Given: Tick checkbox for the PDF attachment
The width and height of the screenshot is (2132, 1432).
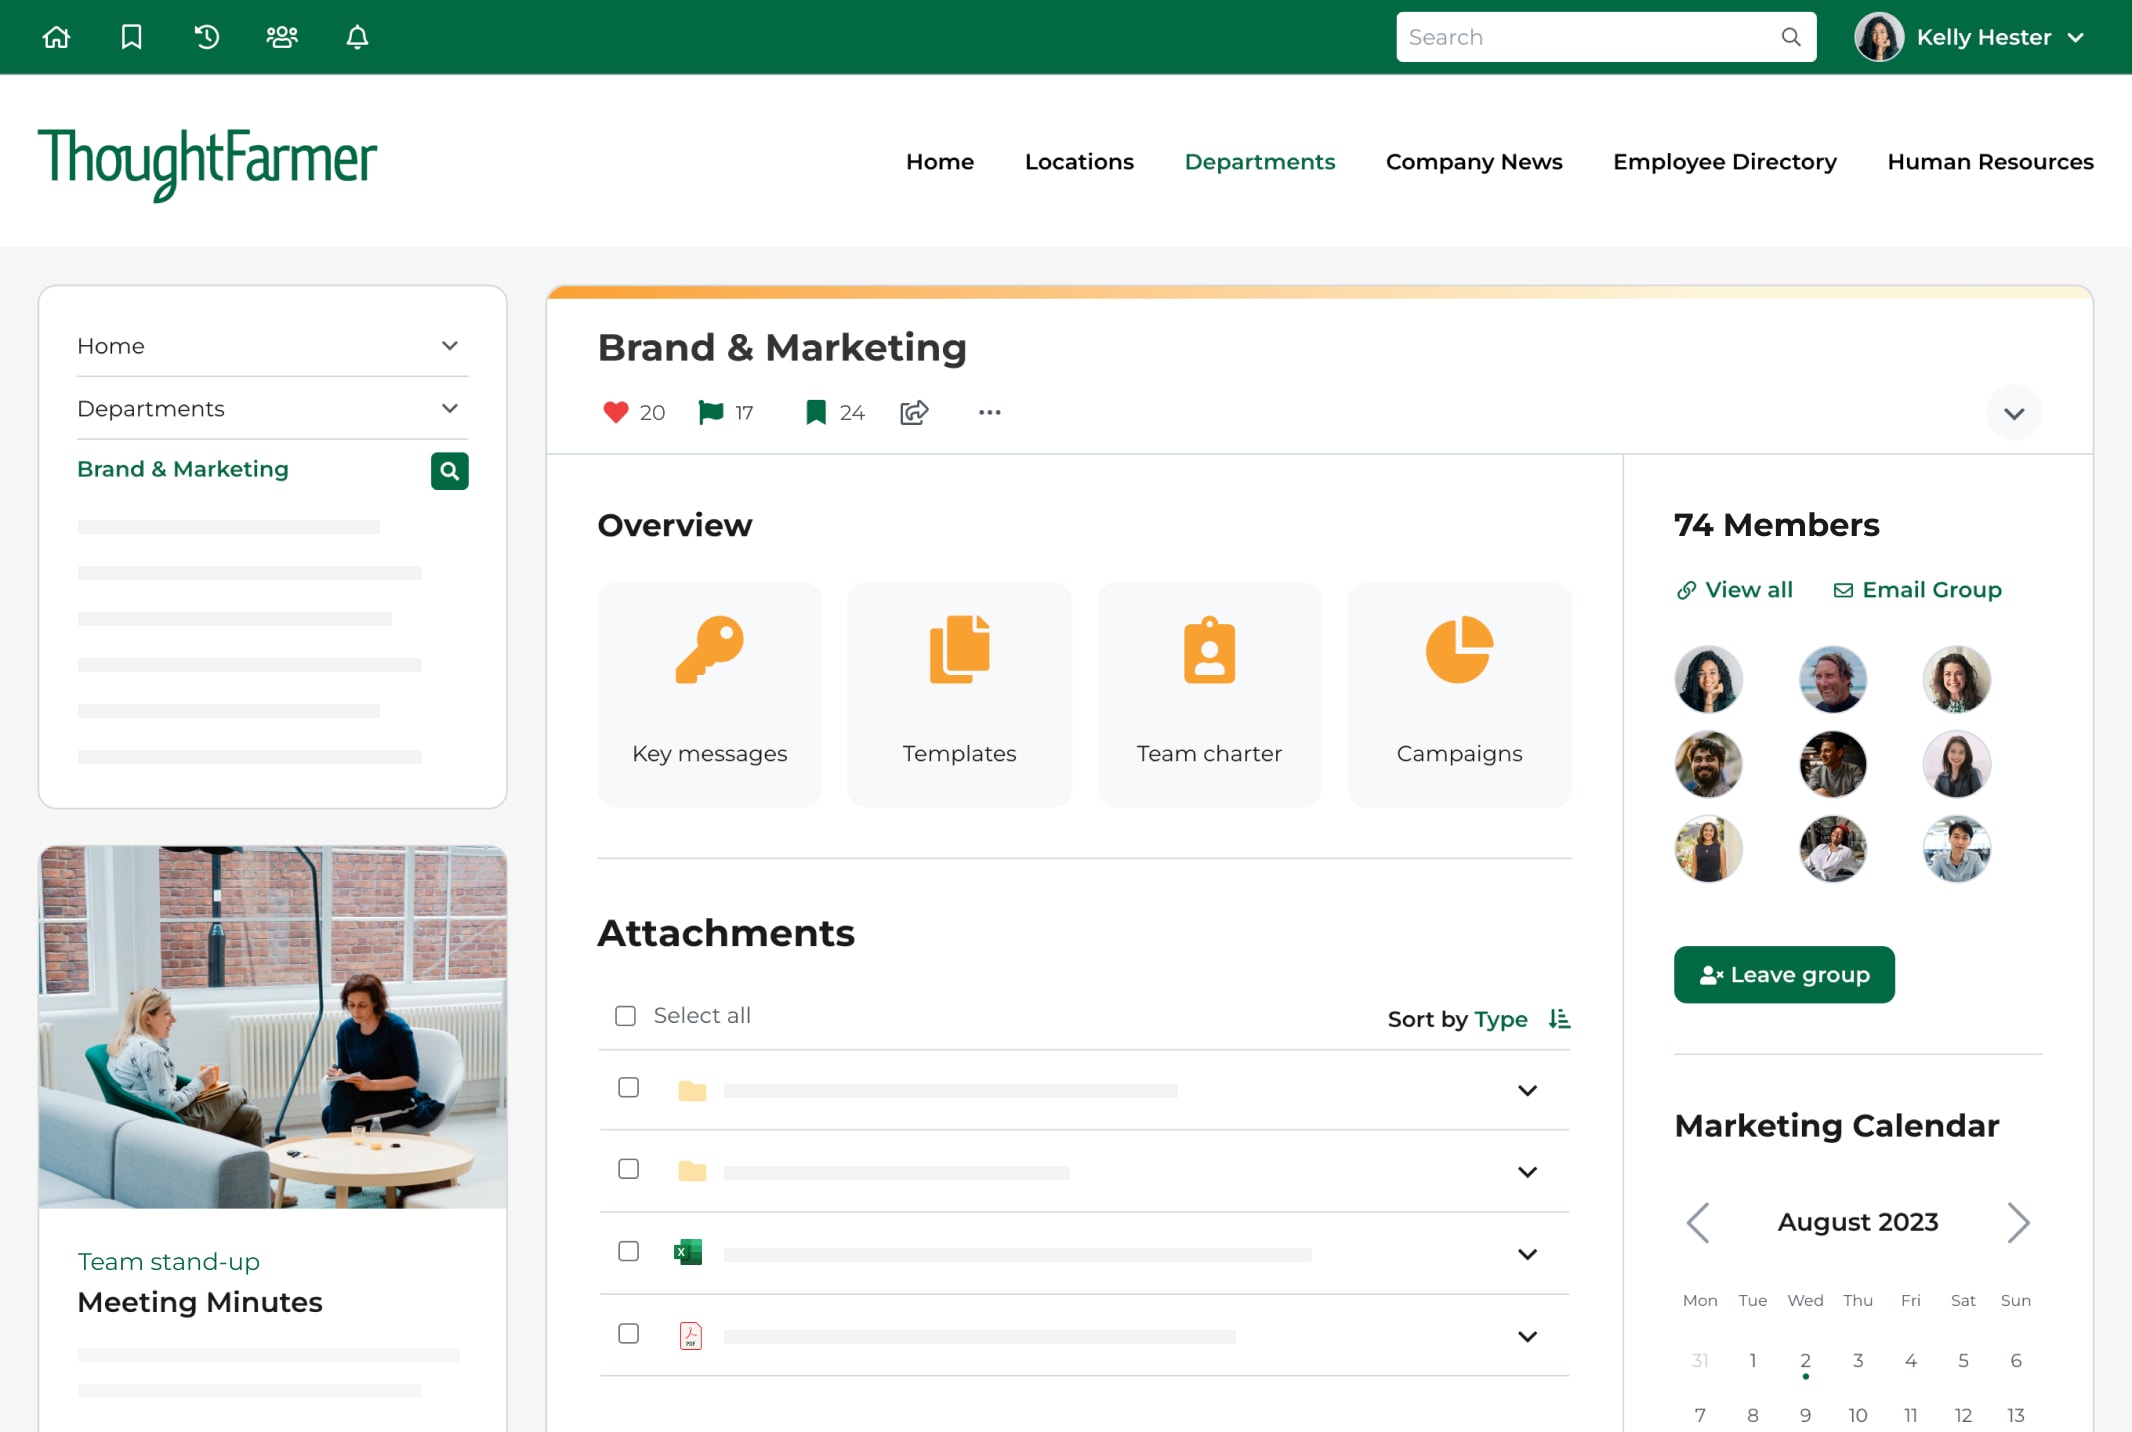Looking at the screenshot, I should coord(628,1333).
